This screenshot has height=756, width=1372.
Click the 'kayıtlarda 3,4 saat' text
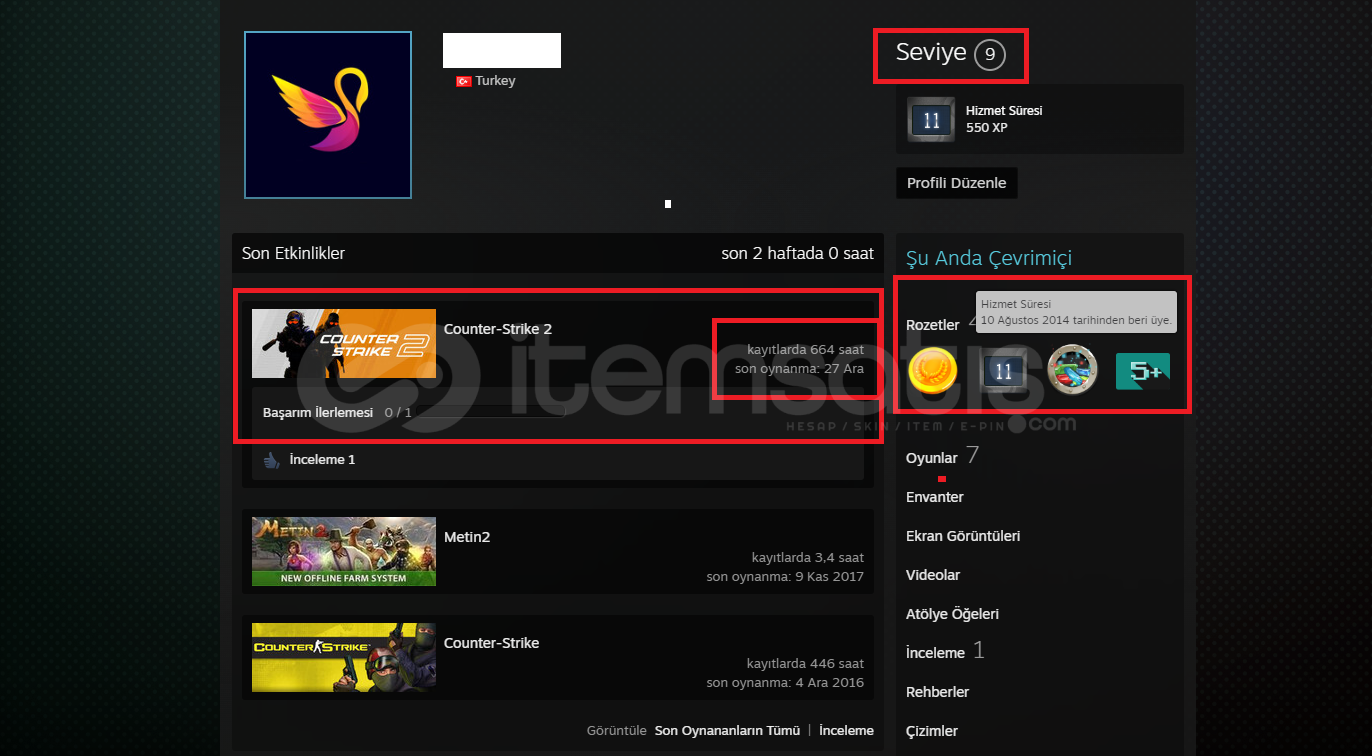click(x=808, y=557)
